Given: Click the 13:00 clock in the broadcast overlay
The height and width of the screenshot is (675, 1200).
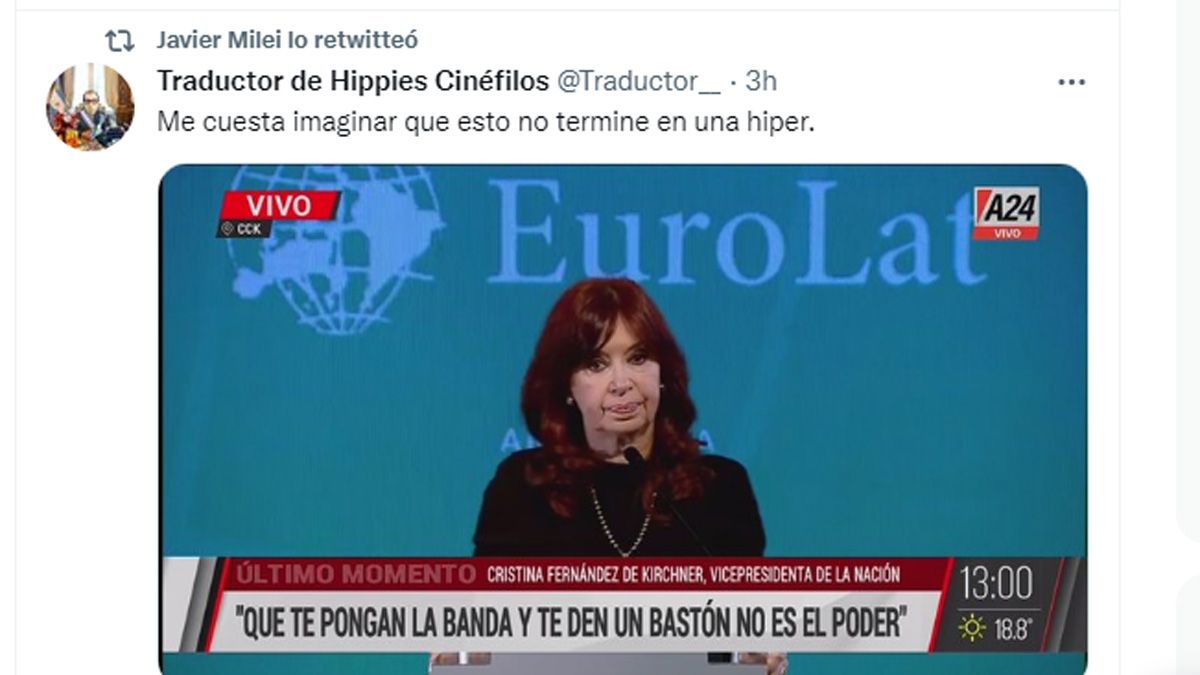Looking at the screenshot, I should coord(996,582).
